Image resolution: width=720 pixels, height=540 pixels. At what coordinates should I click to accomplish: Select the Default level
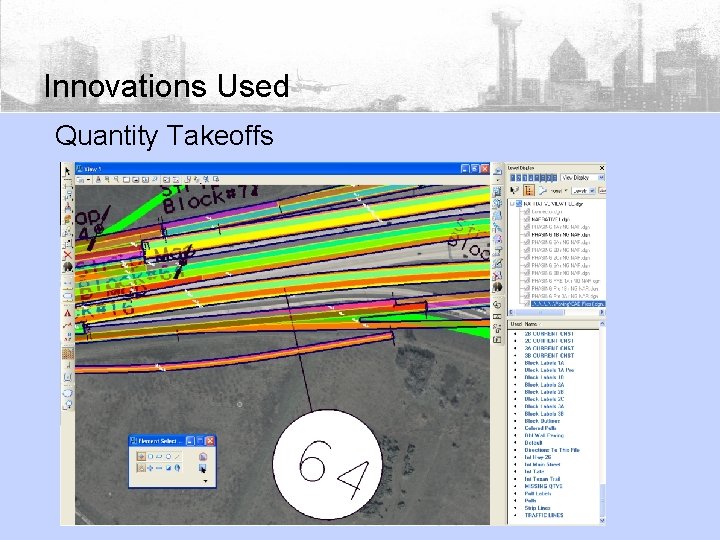[x=533, y=443]
